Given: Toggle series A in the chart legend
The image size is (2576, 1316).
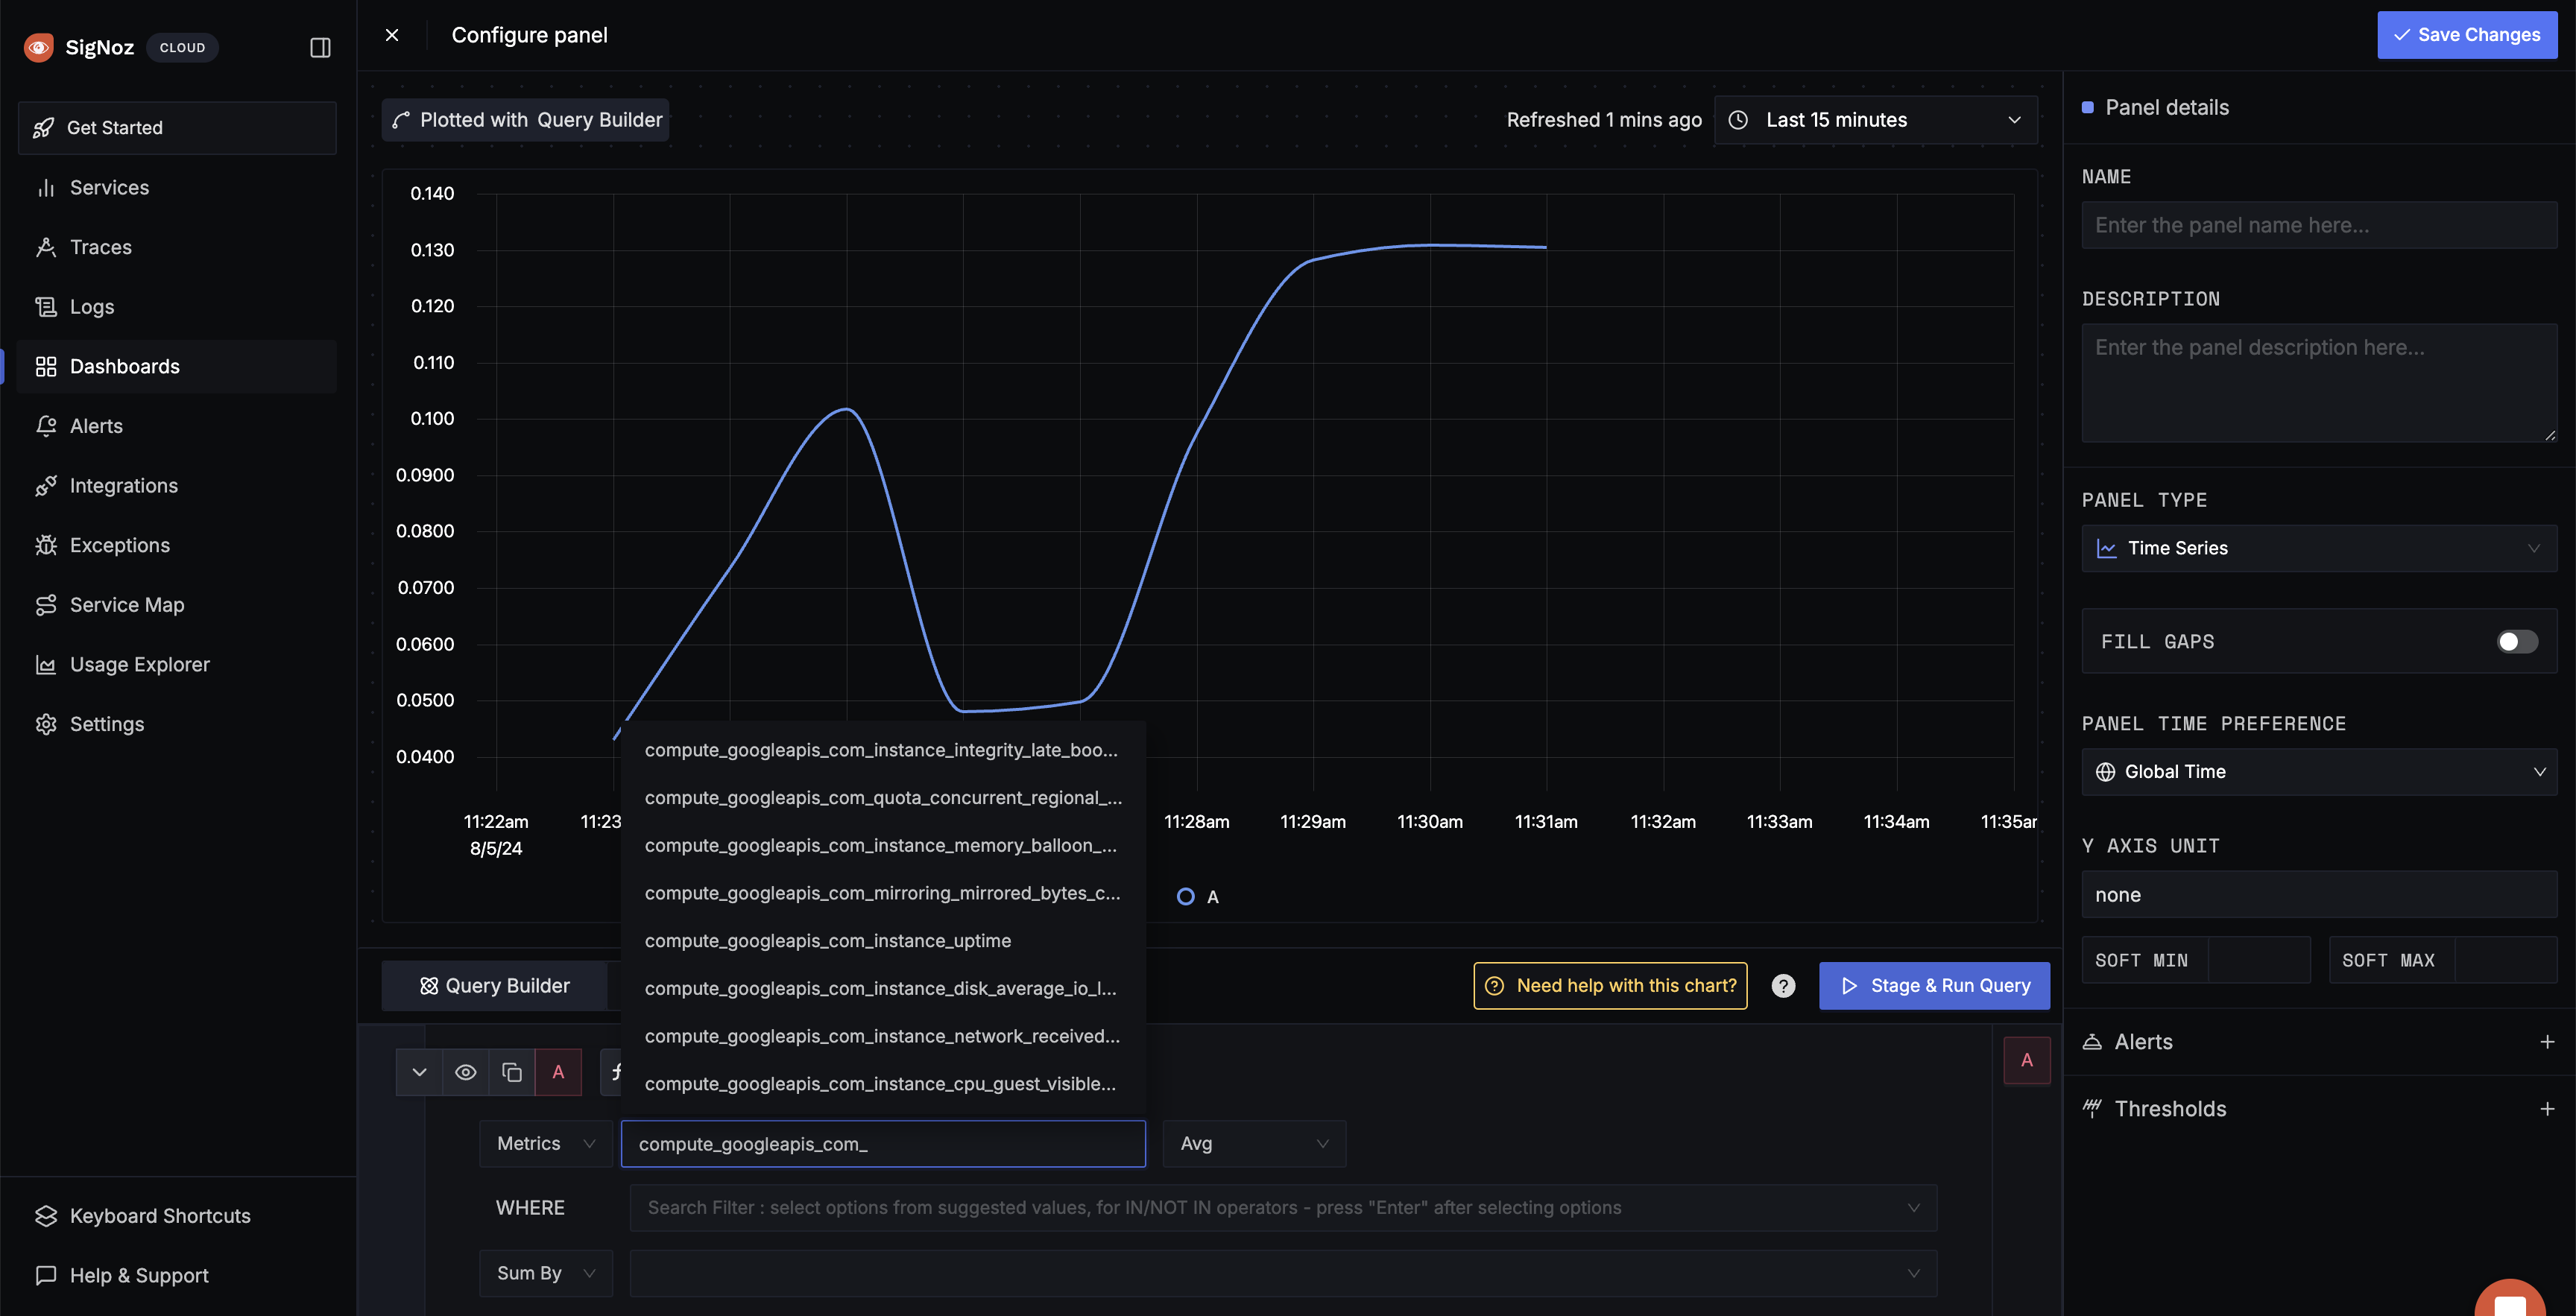Looking at the screenshot, I should 1198,897.
